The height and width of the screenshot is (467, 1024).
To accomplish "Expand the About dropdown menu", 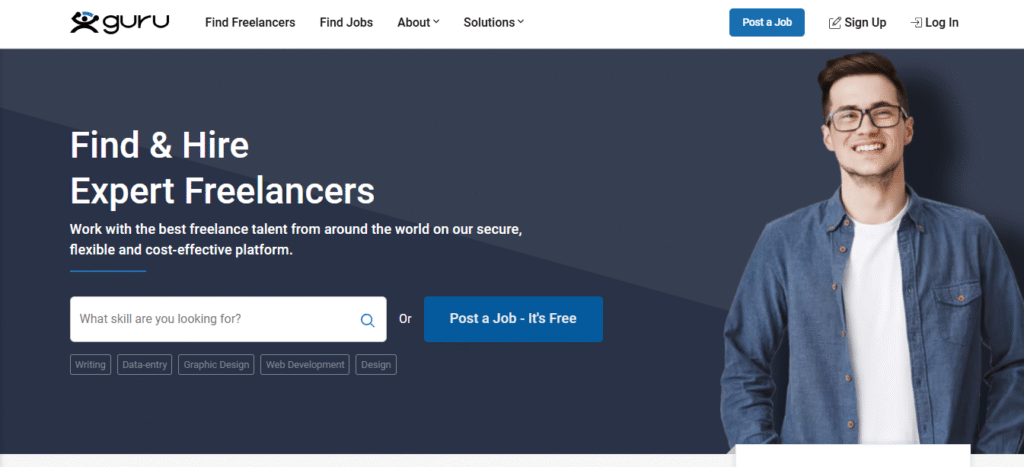I will [x=418, y=22].
